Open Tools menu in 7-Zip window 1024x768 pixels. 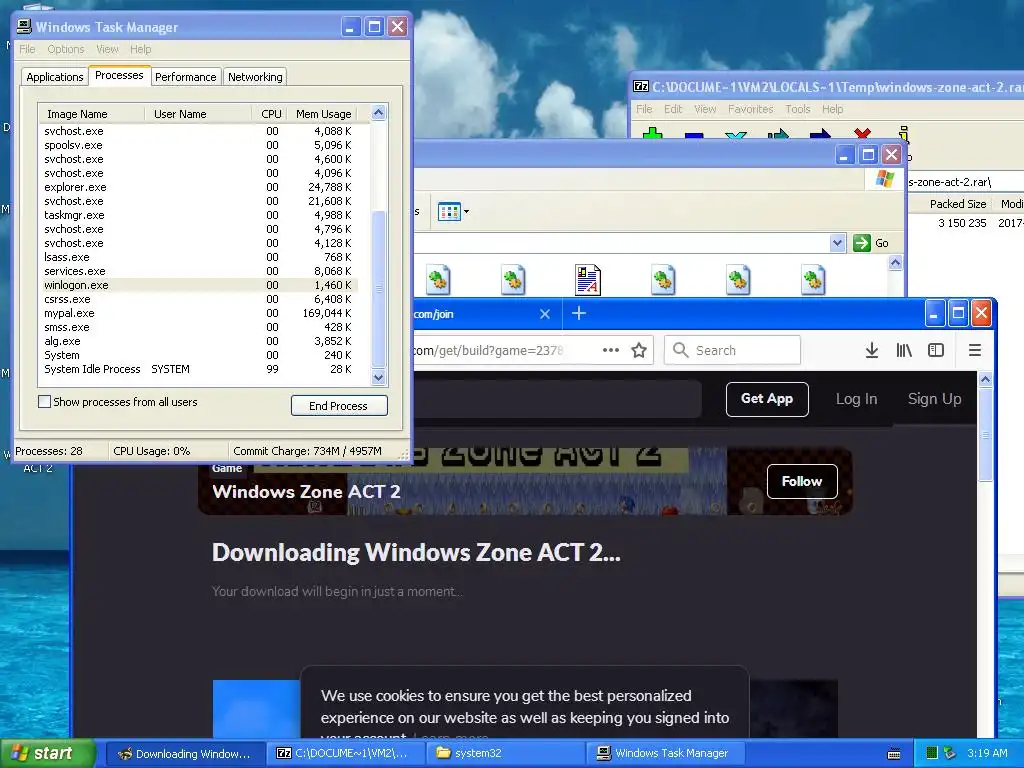(x=797, y=109)
